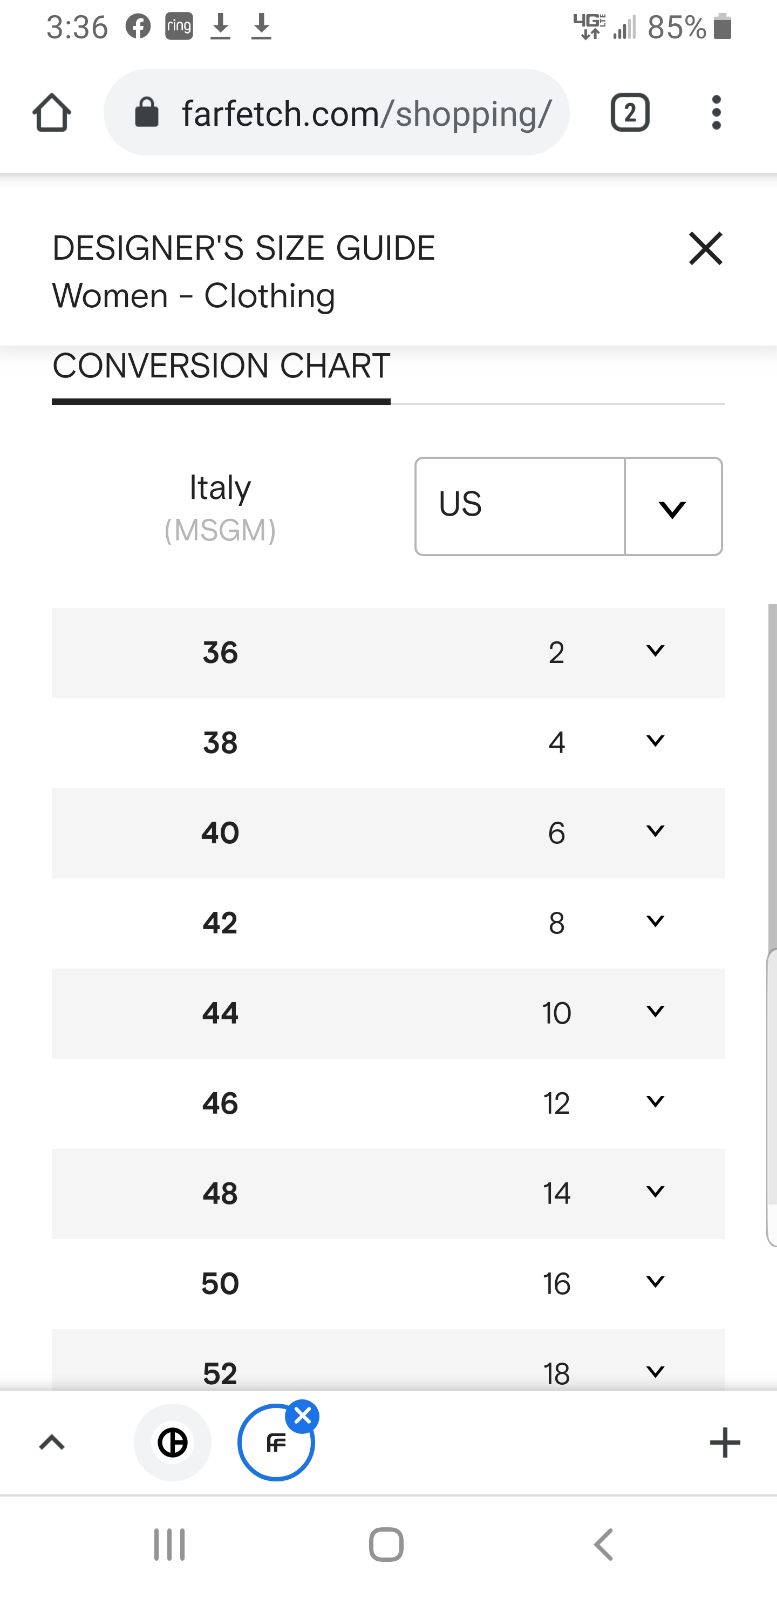Screen dimensions: 777x1598
Task: Click the size chart scrollbar
Action: pyautogui.click(x=771, y=1097)
